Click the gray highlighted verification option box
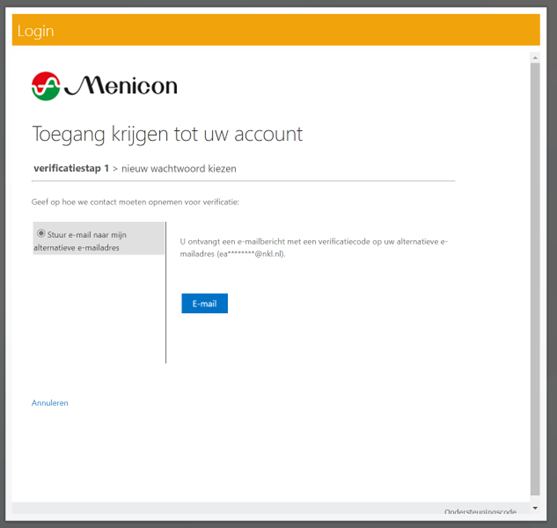The width and height of the screenshot is (557, 528). (99, 238)
